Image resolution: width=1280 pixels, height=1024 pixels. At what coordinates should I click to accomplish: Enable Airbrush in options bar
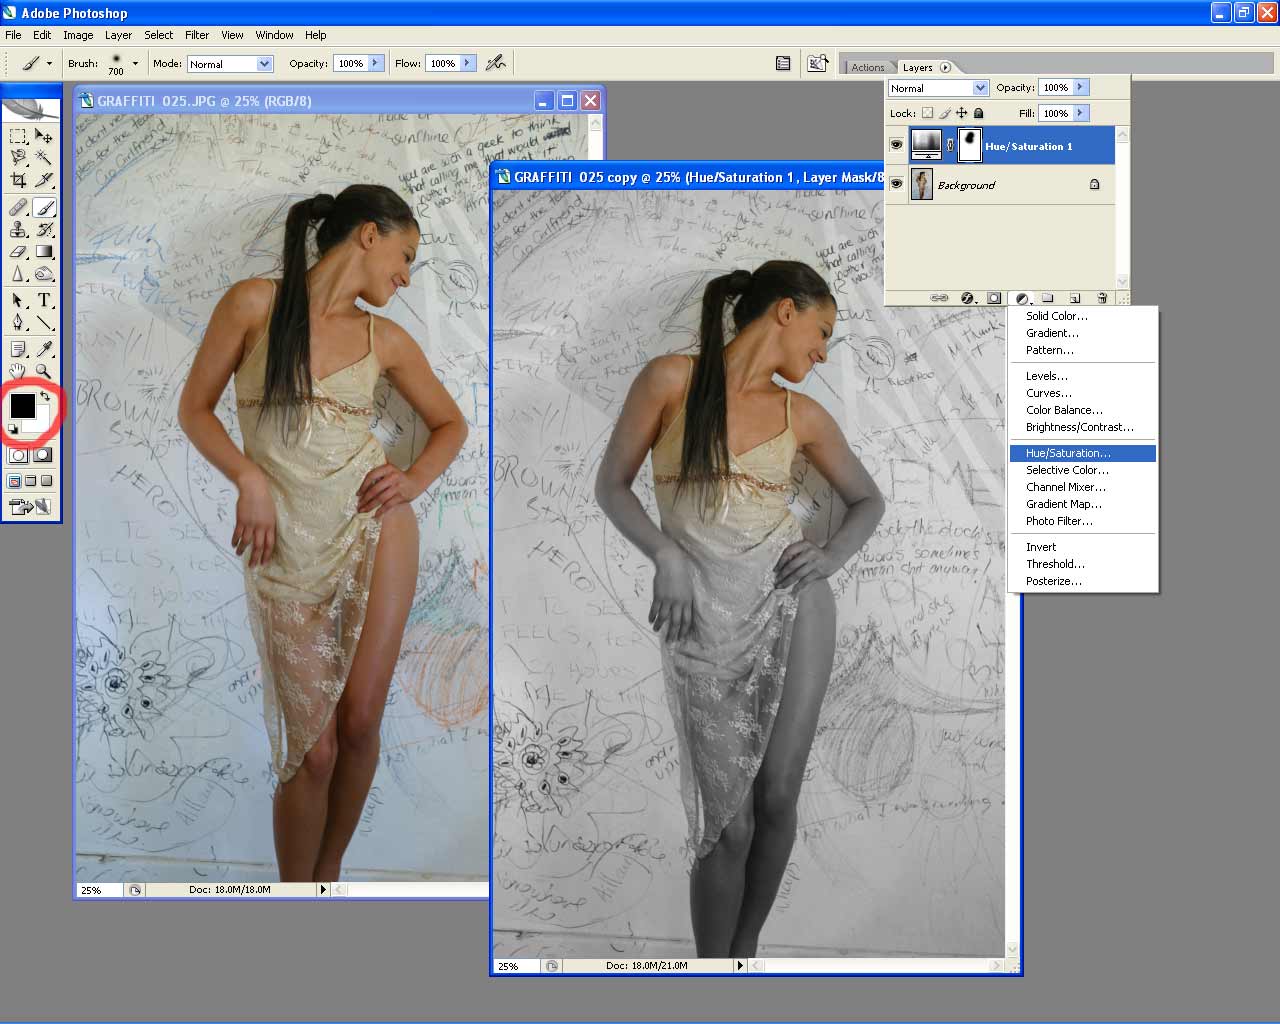(x=495, y=63)
